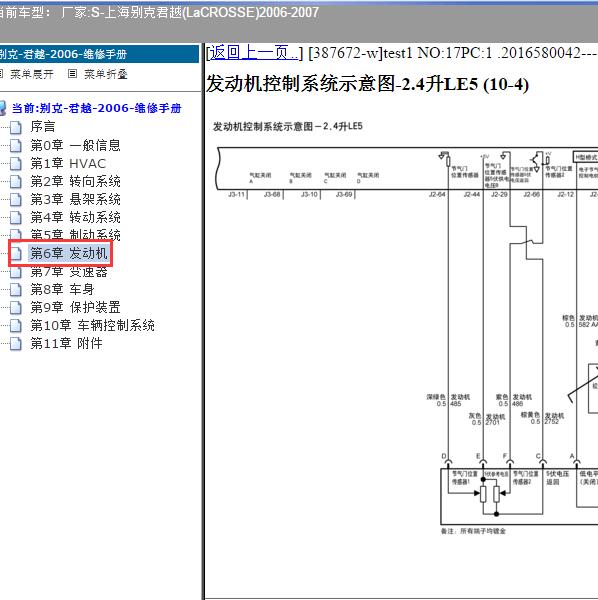Click the page icon beside 第3章 悬架系统
Viewport: 598px width, 600px height.
tap(16, 199)
